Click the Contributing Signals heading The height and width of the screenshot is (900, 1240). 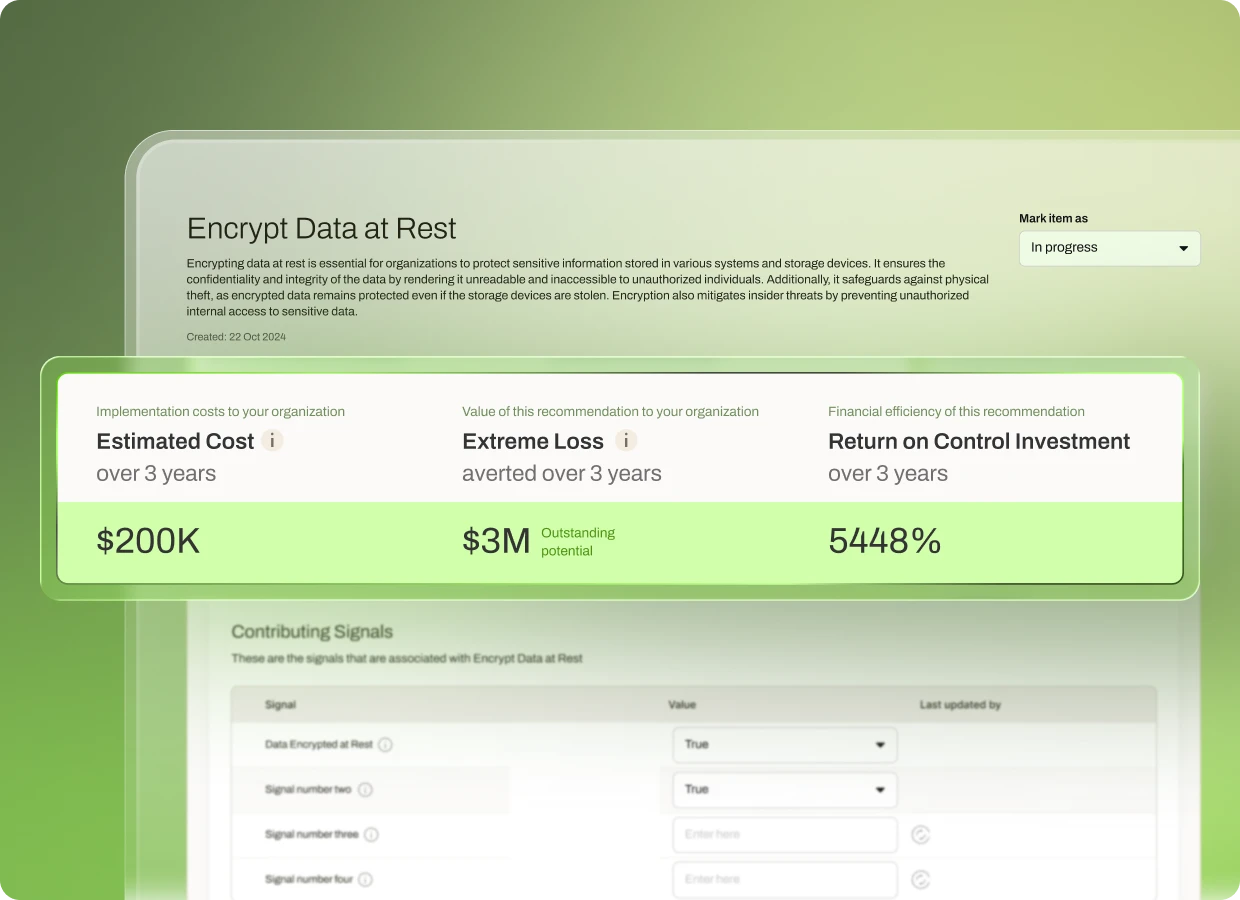coord(312,632)
